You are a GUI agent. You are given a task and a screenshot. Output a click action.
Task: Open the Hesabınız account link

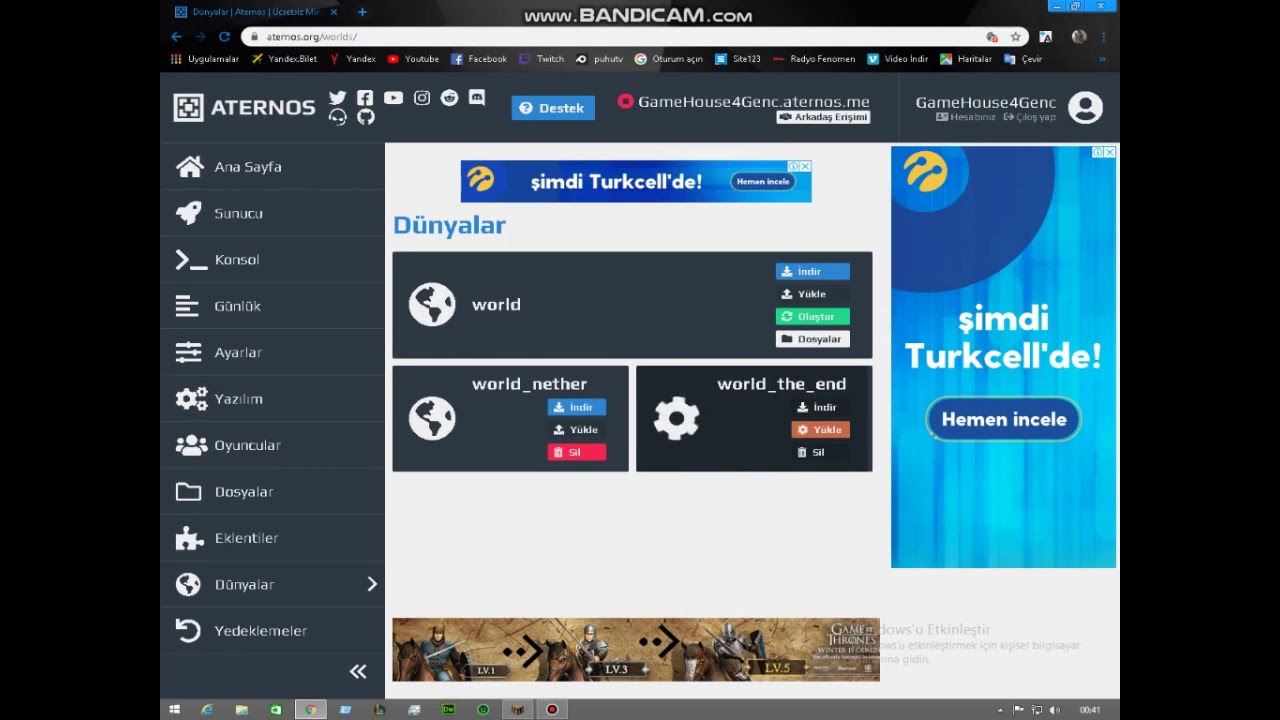tap(966, 117)
